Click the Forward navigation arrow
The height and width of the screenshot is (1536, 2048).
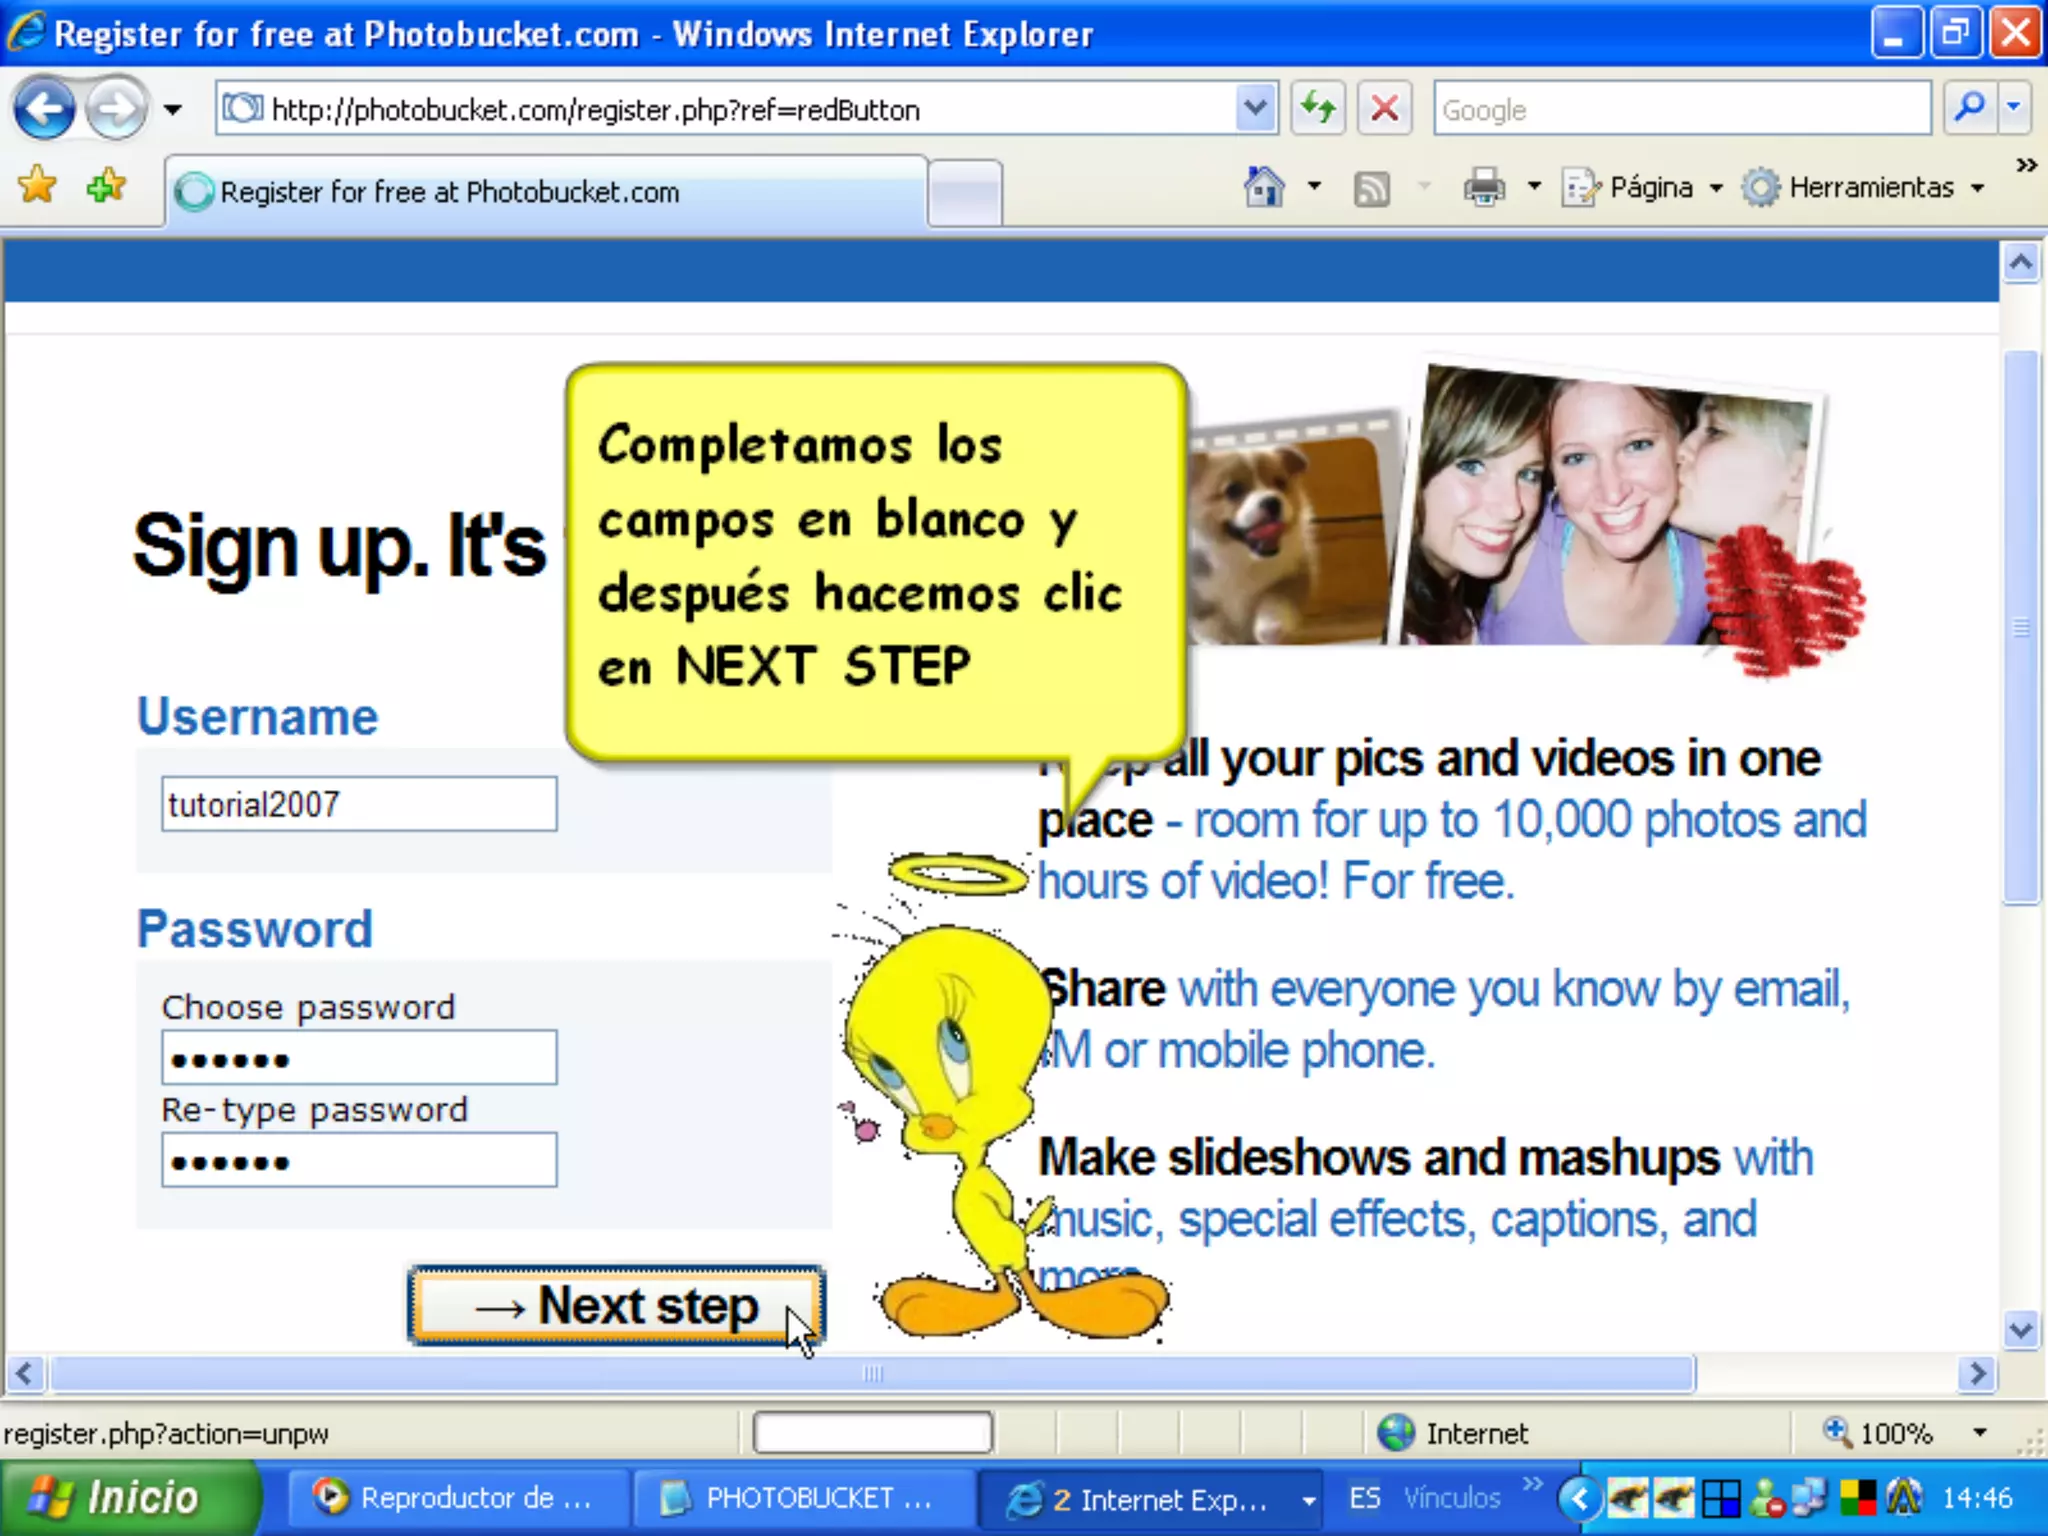coord(116,109)
